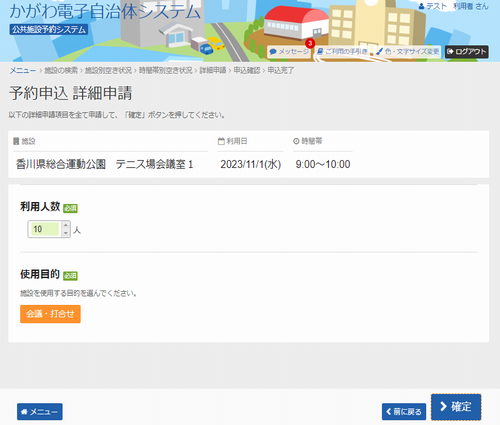
Task: Open the メッセージ notifications button
Action: (x=289, y=52)
